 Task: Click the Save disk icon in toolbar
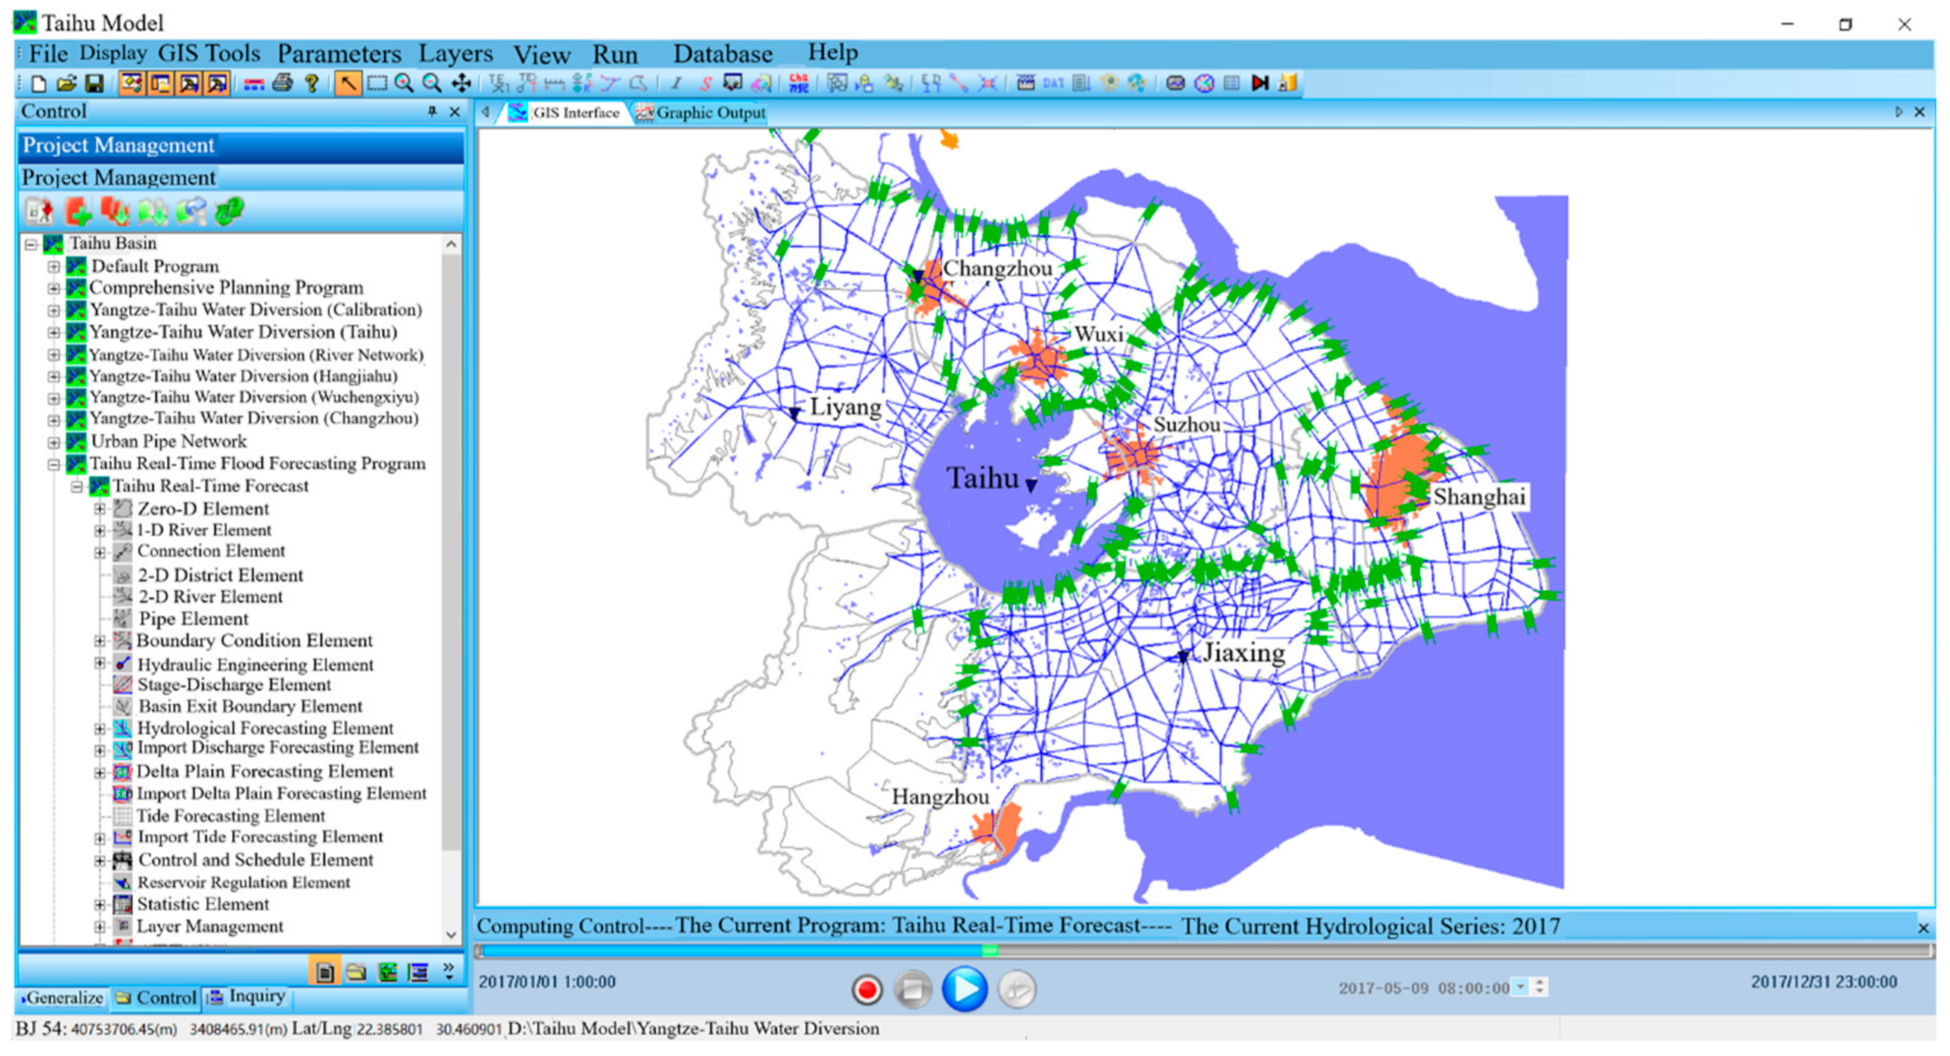[x=94, y=84]
